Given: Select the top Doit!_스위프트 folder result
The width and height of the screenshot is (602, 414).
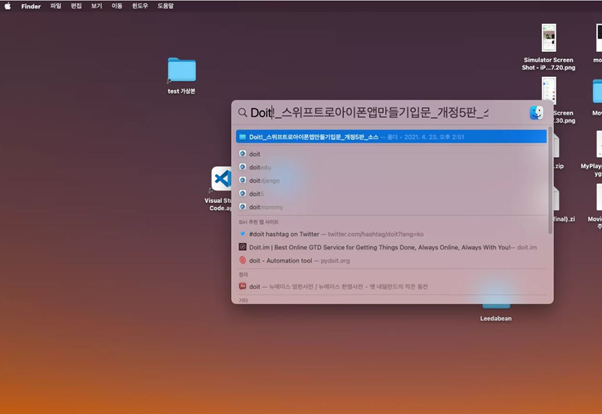Looking at the screenshot, I should pos(391,137).
